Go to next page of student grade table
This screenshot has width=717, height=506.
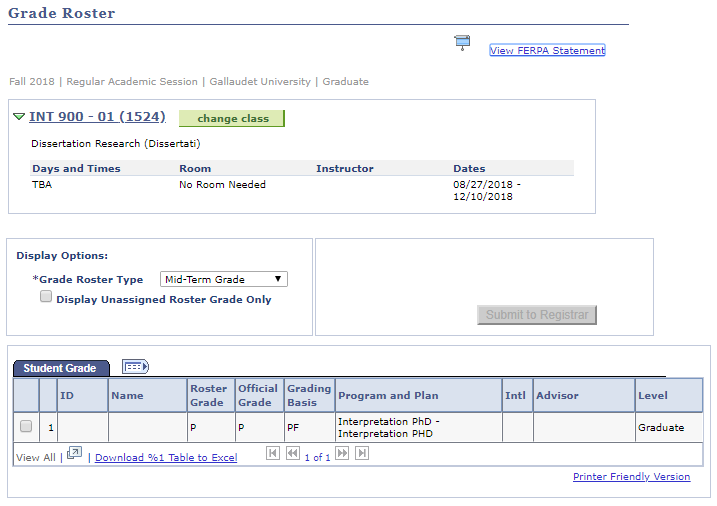(342, 454)
